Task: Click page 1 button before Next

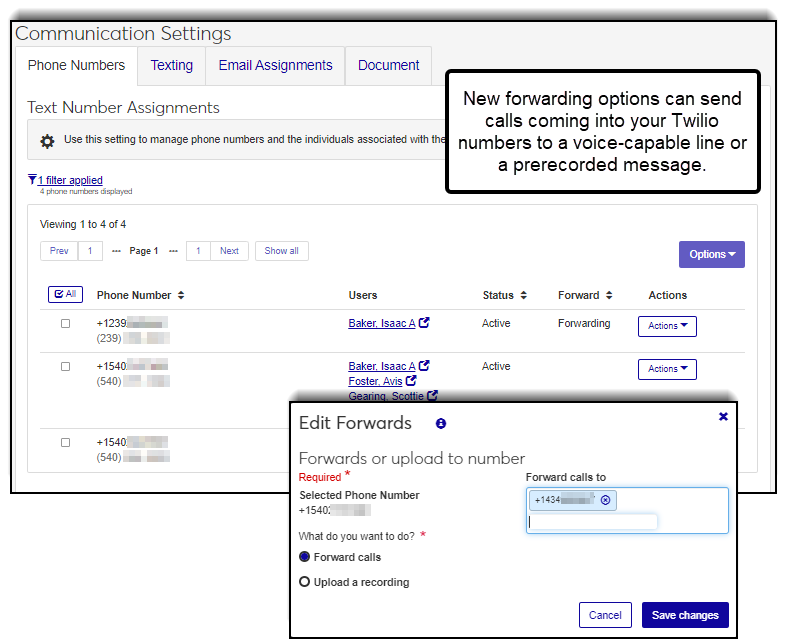Action: [x=198, y=251]
